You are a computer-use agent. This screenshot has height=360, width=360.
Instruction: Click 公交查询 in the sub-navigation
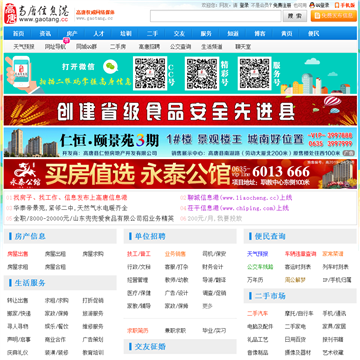(x=180, y=47)
